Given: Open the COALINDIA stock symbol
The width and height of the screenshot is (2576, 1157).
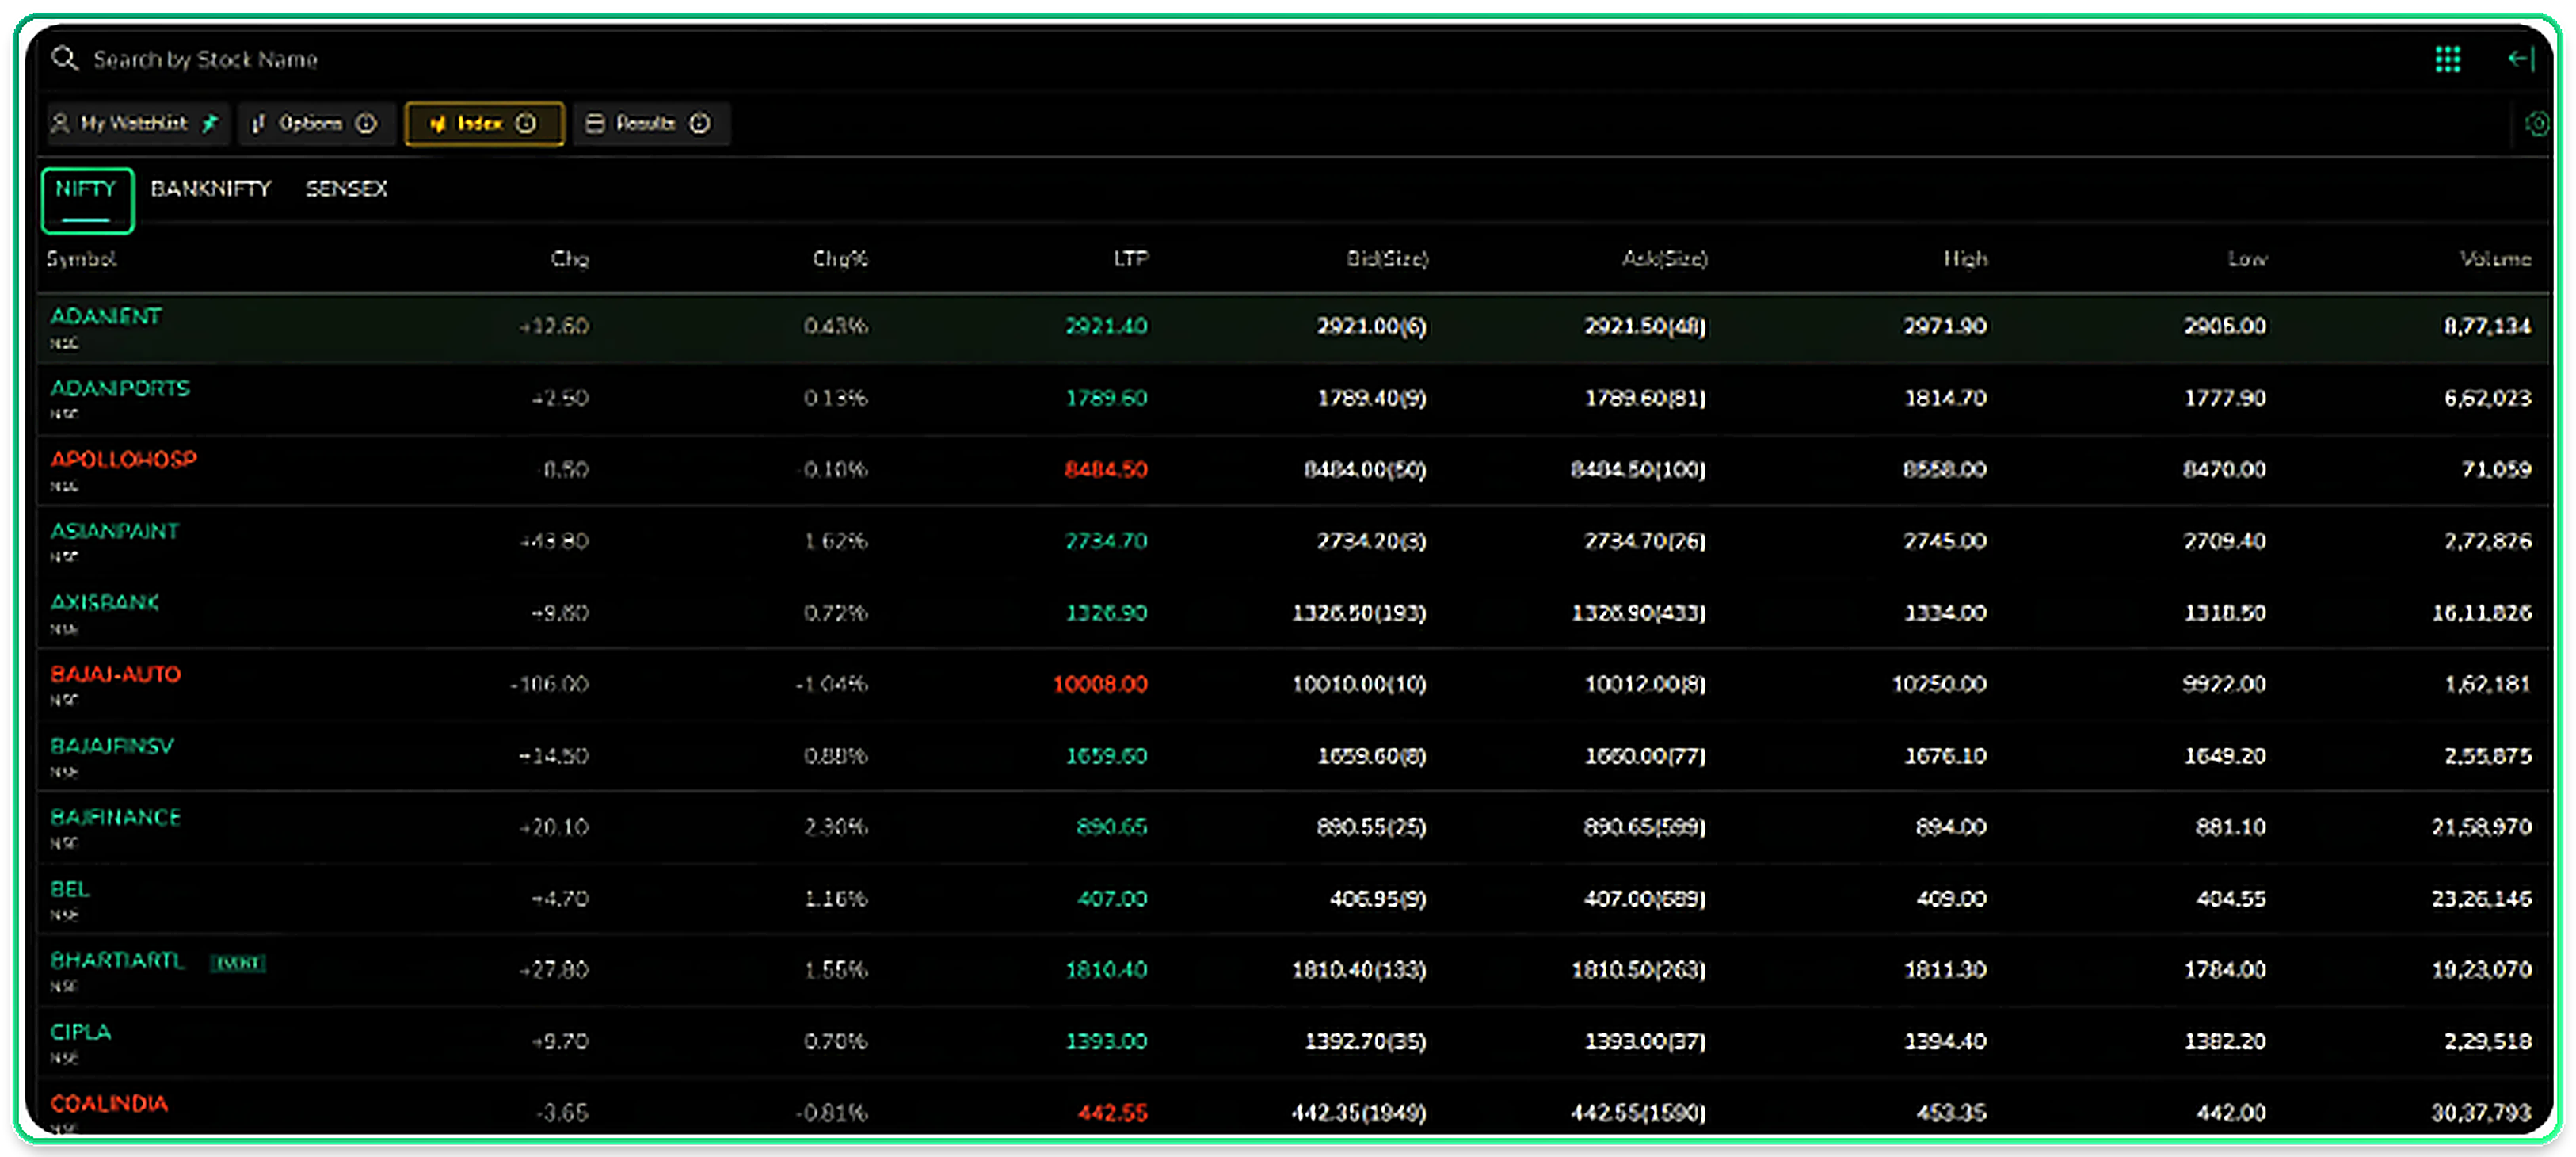Looking at the screenshot, I should tap(109, 1103).
